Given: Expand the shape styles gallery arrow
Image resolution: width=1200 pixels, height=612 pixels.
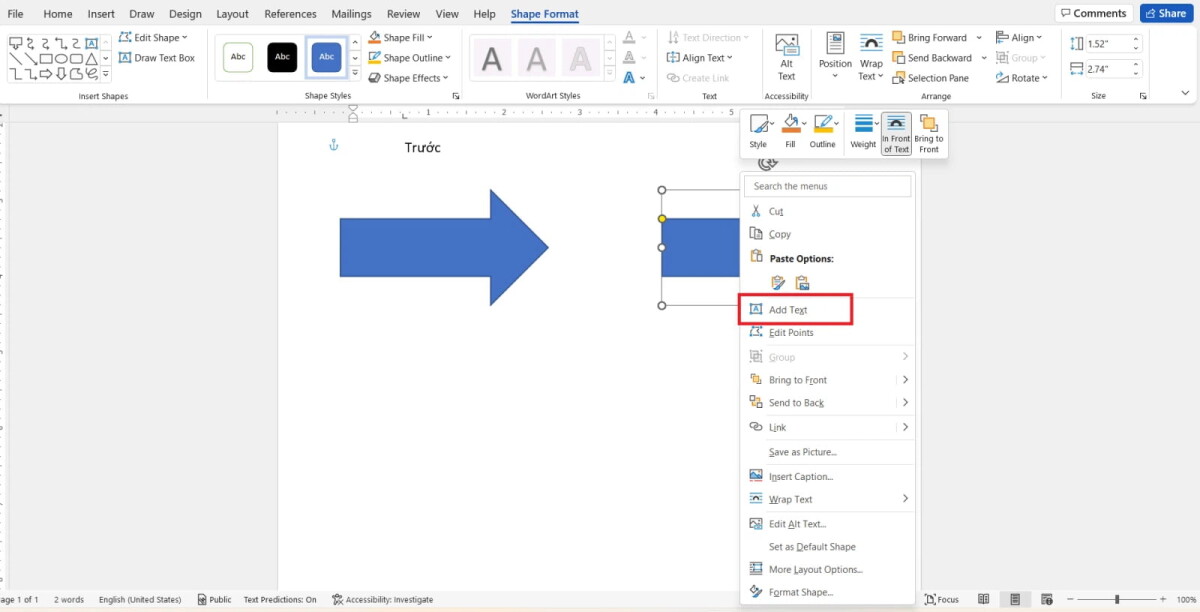Looking at the screenshot, I should pyautogui.click(x=355, y=73).
